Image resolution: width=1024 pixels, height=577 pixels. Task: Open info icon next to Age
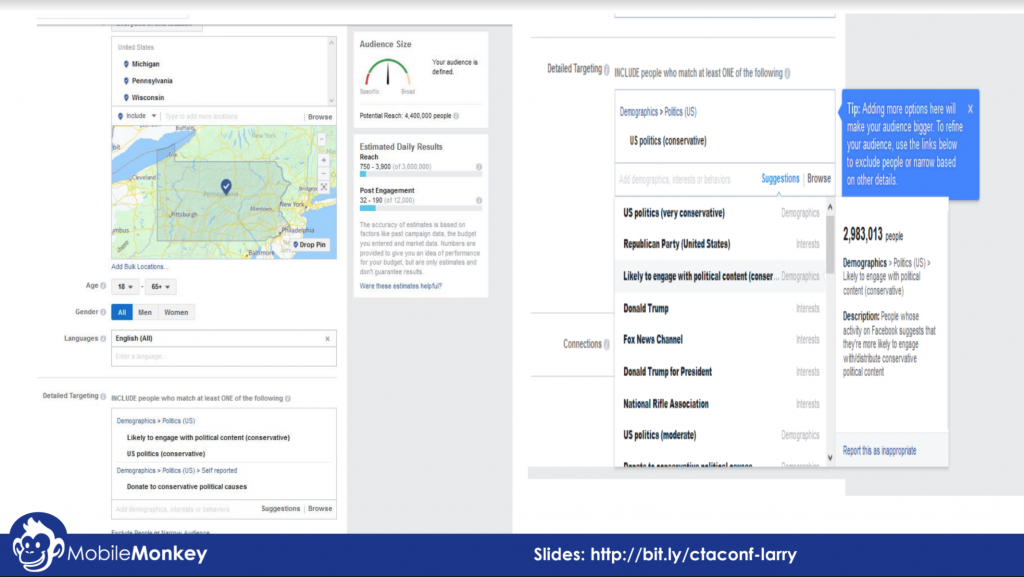[x=103, y=286]
